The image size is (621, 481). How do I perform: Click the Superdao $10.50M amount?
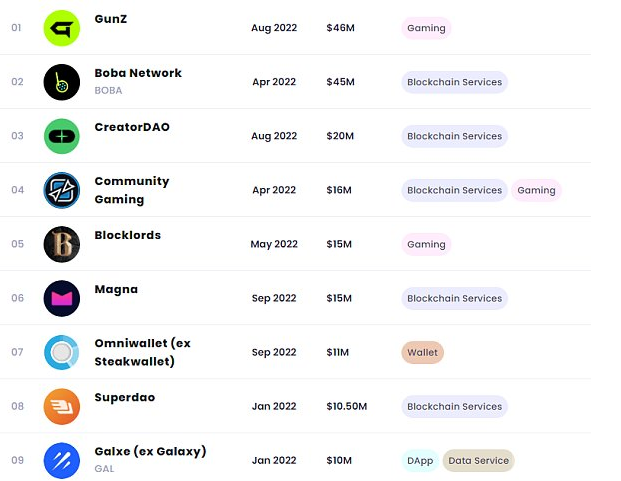click(347, 407)
